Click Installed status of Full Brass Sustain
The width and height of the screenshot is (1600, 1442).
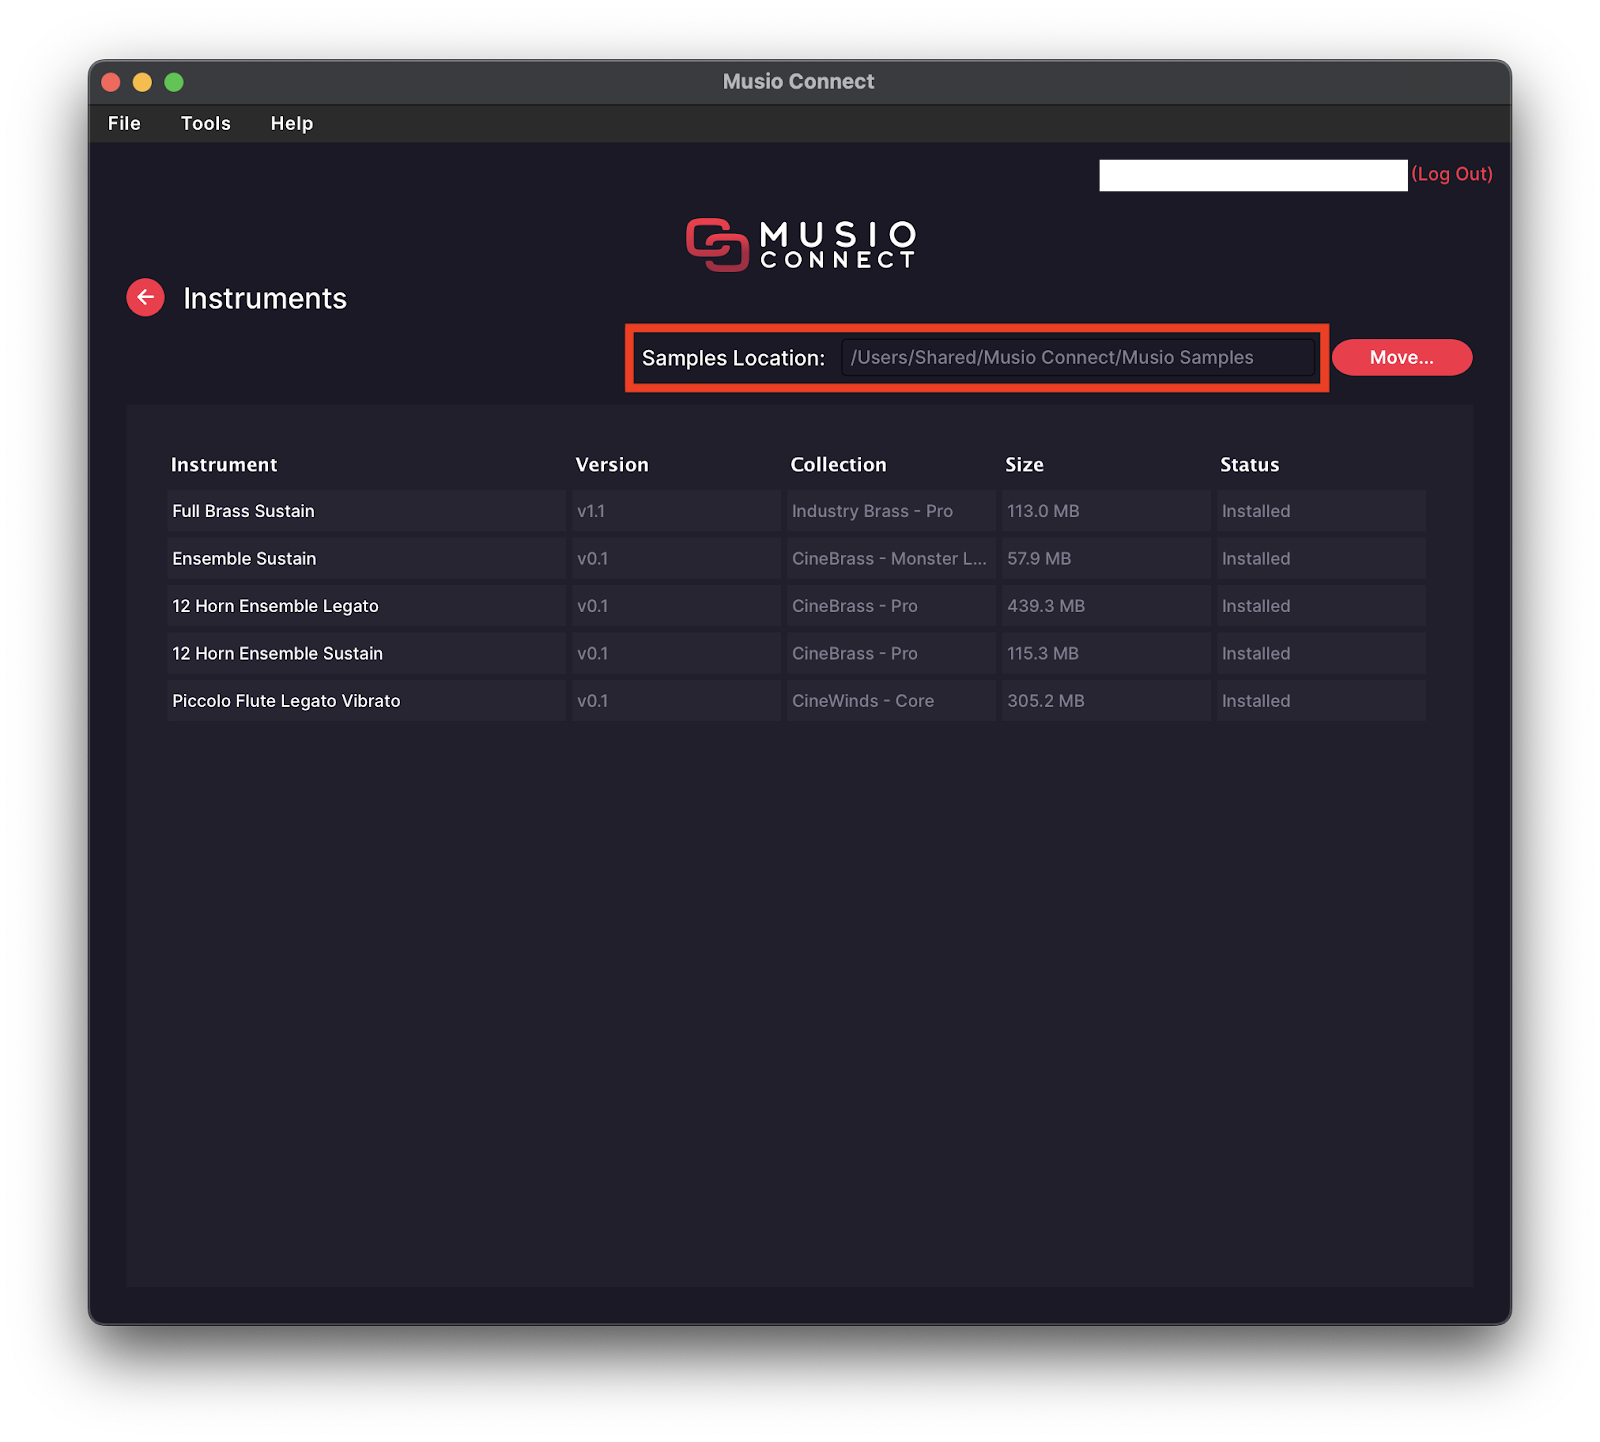click(x=1321, y=511)
